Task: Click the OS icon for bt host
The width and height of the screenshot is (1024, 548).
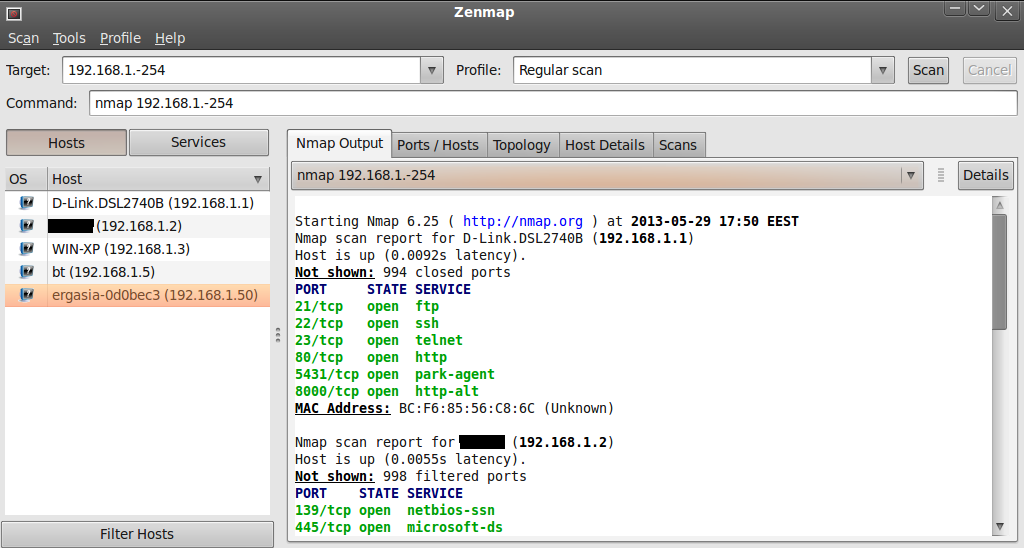Action: pos(26,271)
